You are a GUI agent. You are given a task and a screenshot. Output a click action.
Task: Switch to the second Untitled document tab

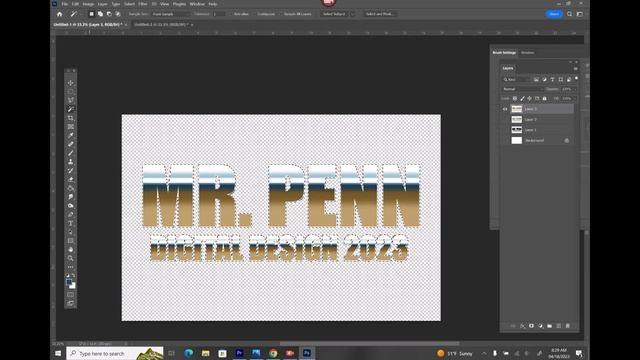click(161, 25)
